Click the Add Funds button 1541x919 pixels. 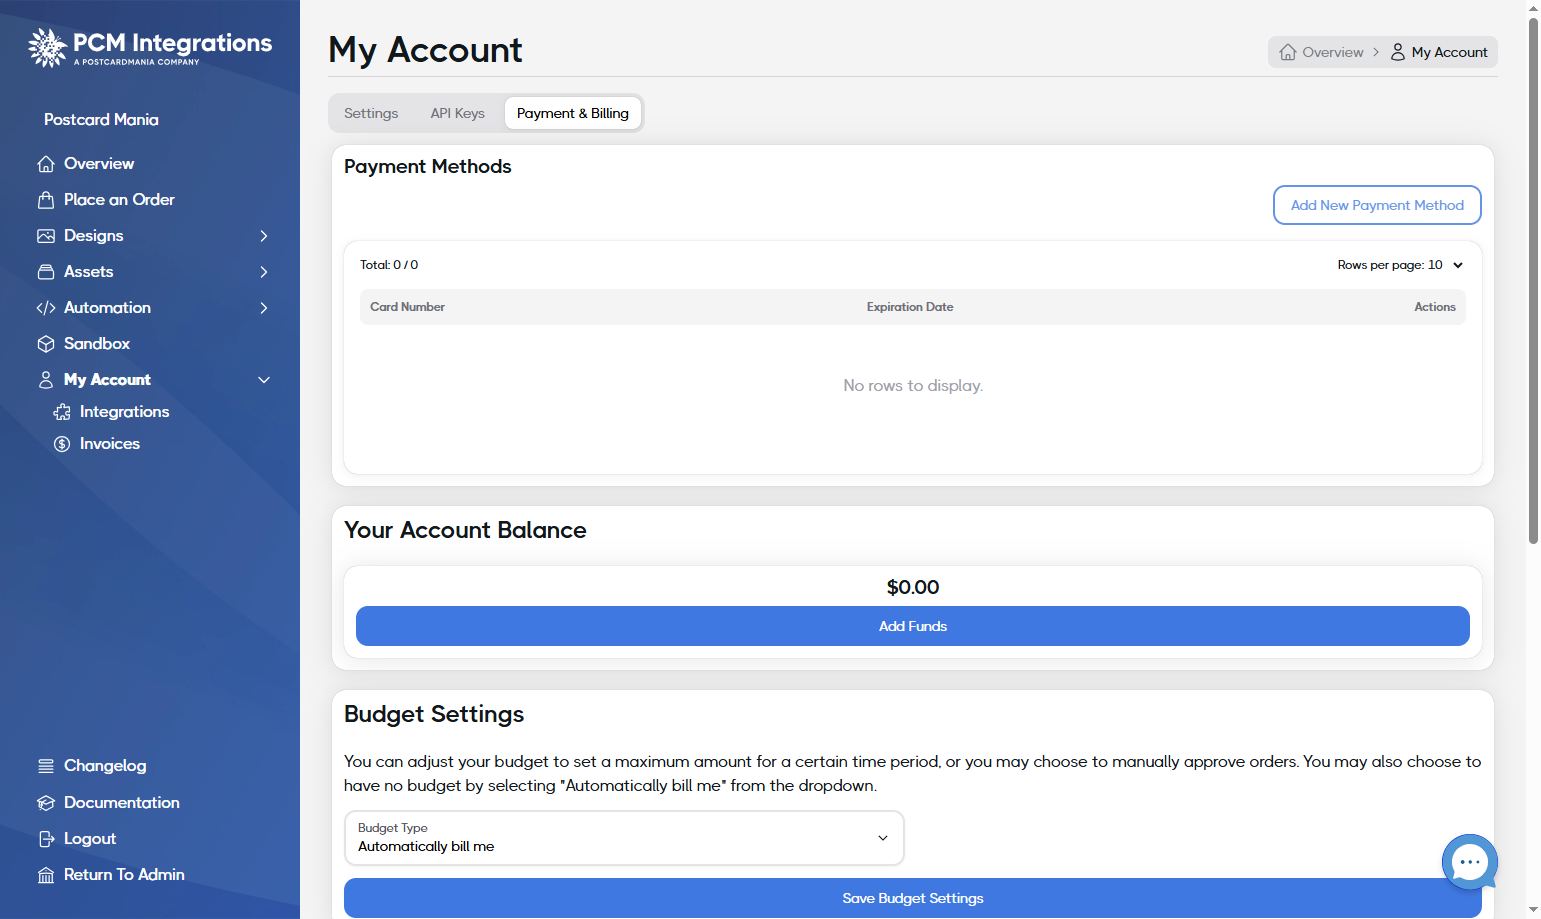(x=913, y=626)
